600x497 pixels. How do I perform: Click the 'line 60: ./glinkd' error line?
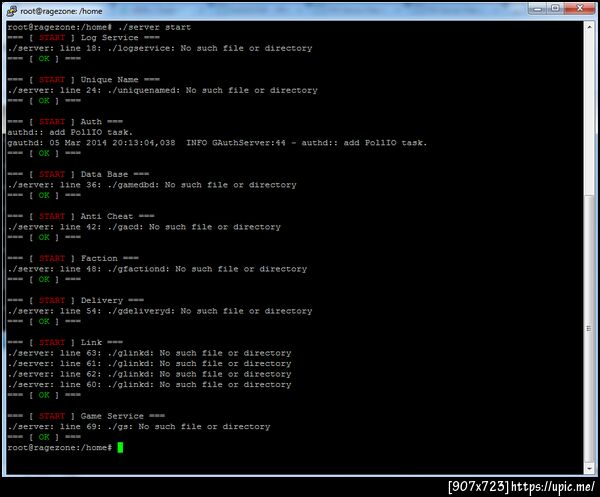(149, 385)
